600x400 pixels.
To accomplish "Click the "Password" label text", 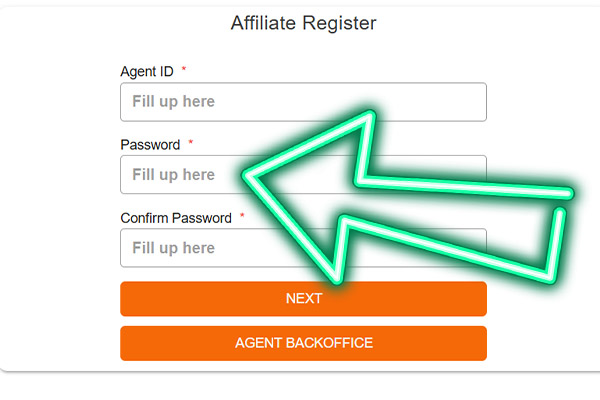I will pyautogui.click(x=150, y=145).
